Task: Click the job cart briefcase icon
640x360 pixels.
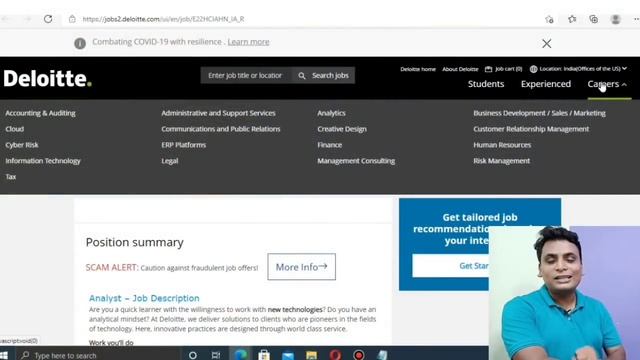Action: tap(488, 69)
